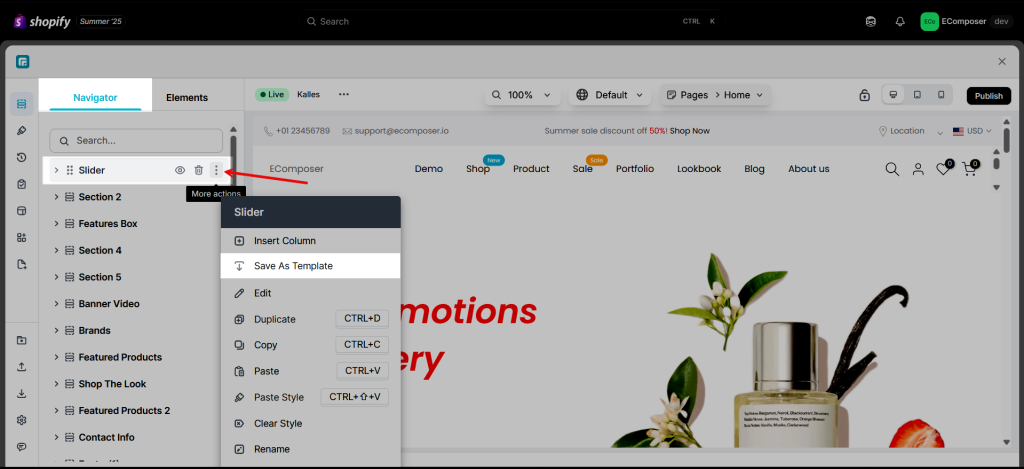Click the search magnifier in store preview

click(892, 169)
